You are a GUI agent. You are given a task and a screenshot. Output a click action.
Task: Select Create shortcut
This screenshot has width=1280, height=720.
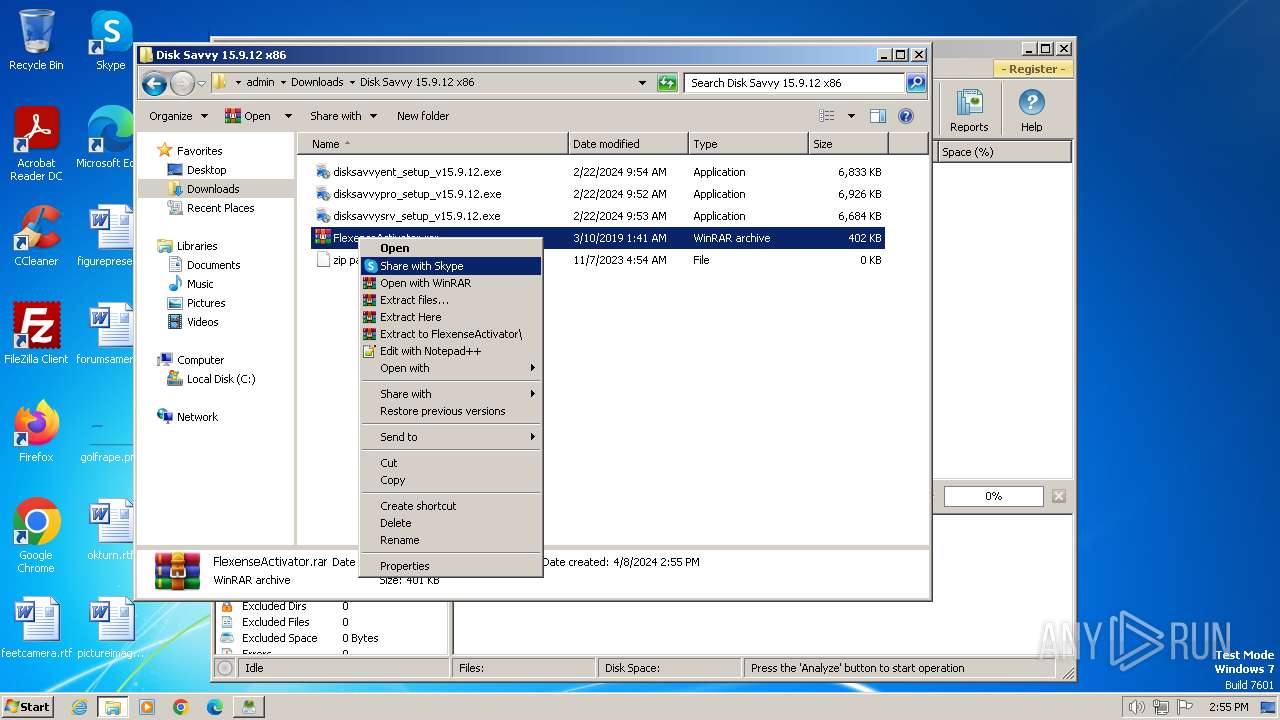451,506
